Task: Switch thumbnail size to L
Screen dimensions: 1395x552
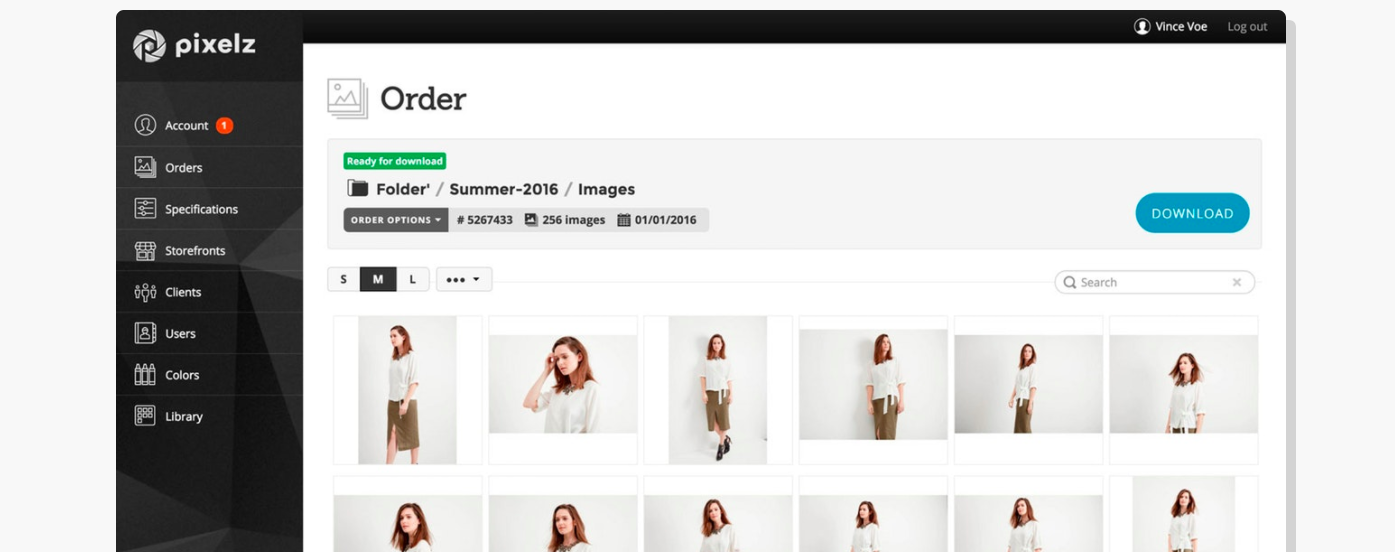Action: click(x=412, y=279)
